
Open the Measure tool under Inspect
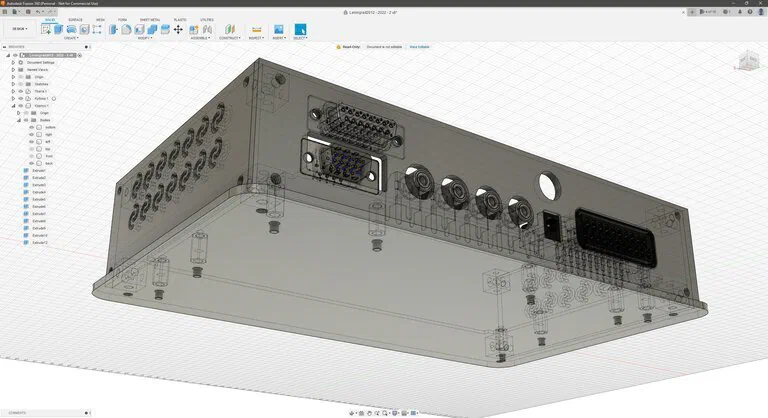256,29
